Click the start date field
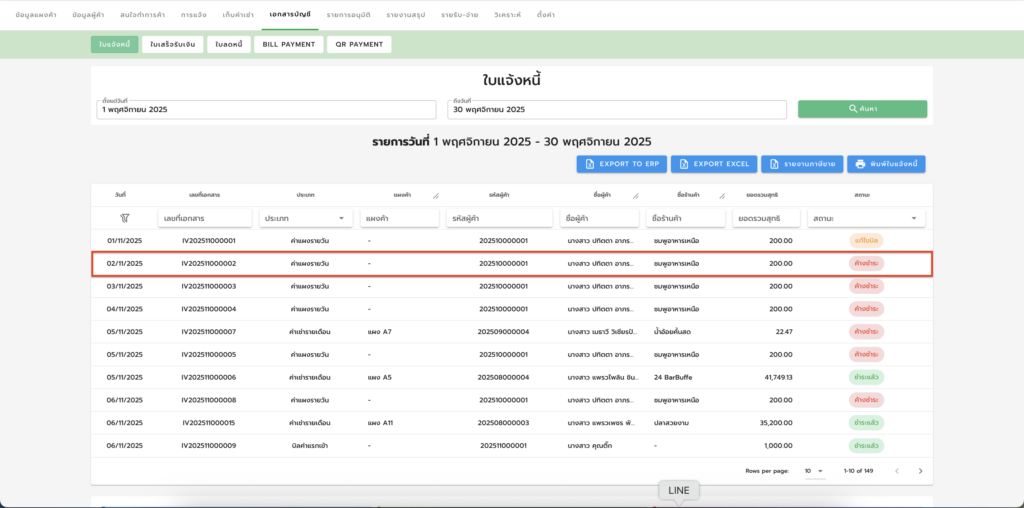The image size is (1024, 508). (x=267, y=109)
